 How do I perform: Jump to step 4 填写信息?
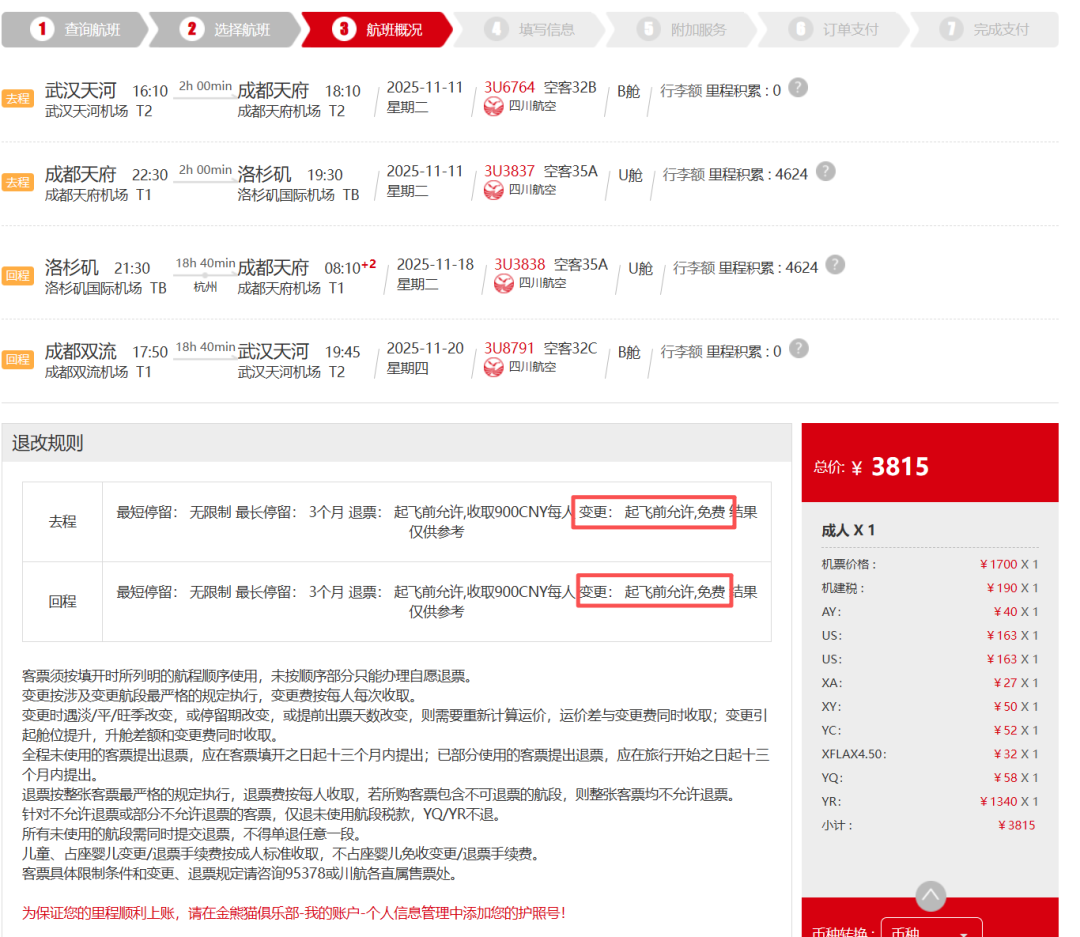point(530,30)
